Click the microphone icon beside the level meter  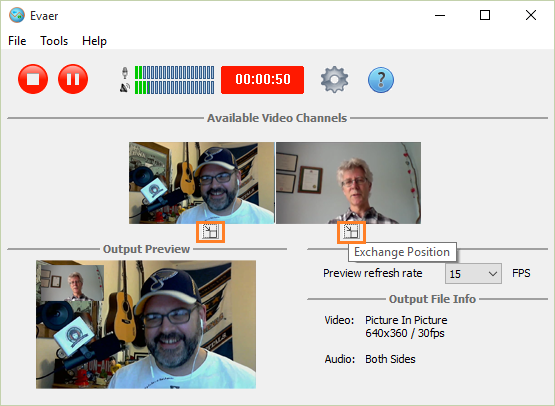click(x=125, y=73)
